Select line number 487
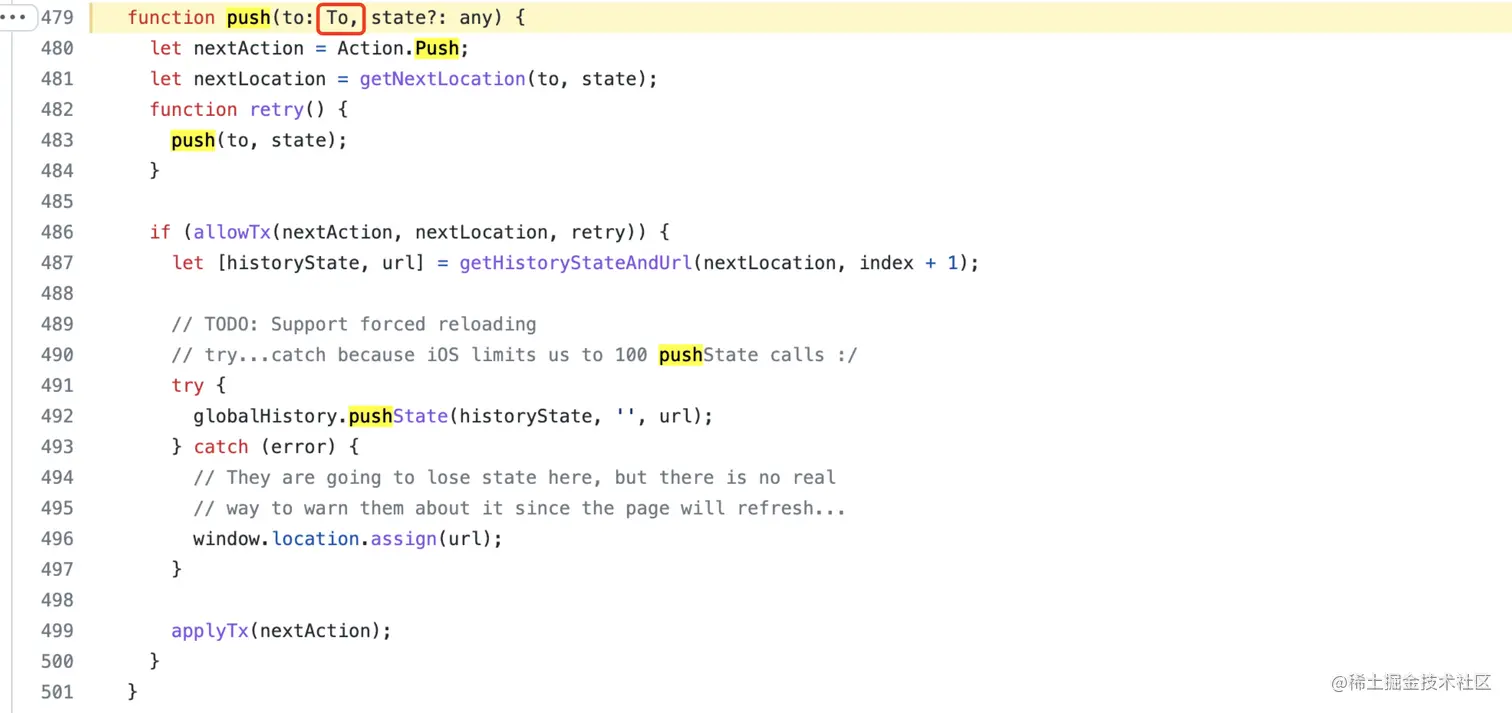This screenshot has width=1512, height=713. pyautogui.click(x=57, y=263)
